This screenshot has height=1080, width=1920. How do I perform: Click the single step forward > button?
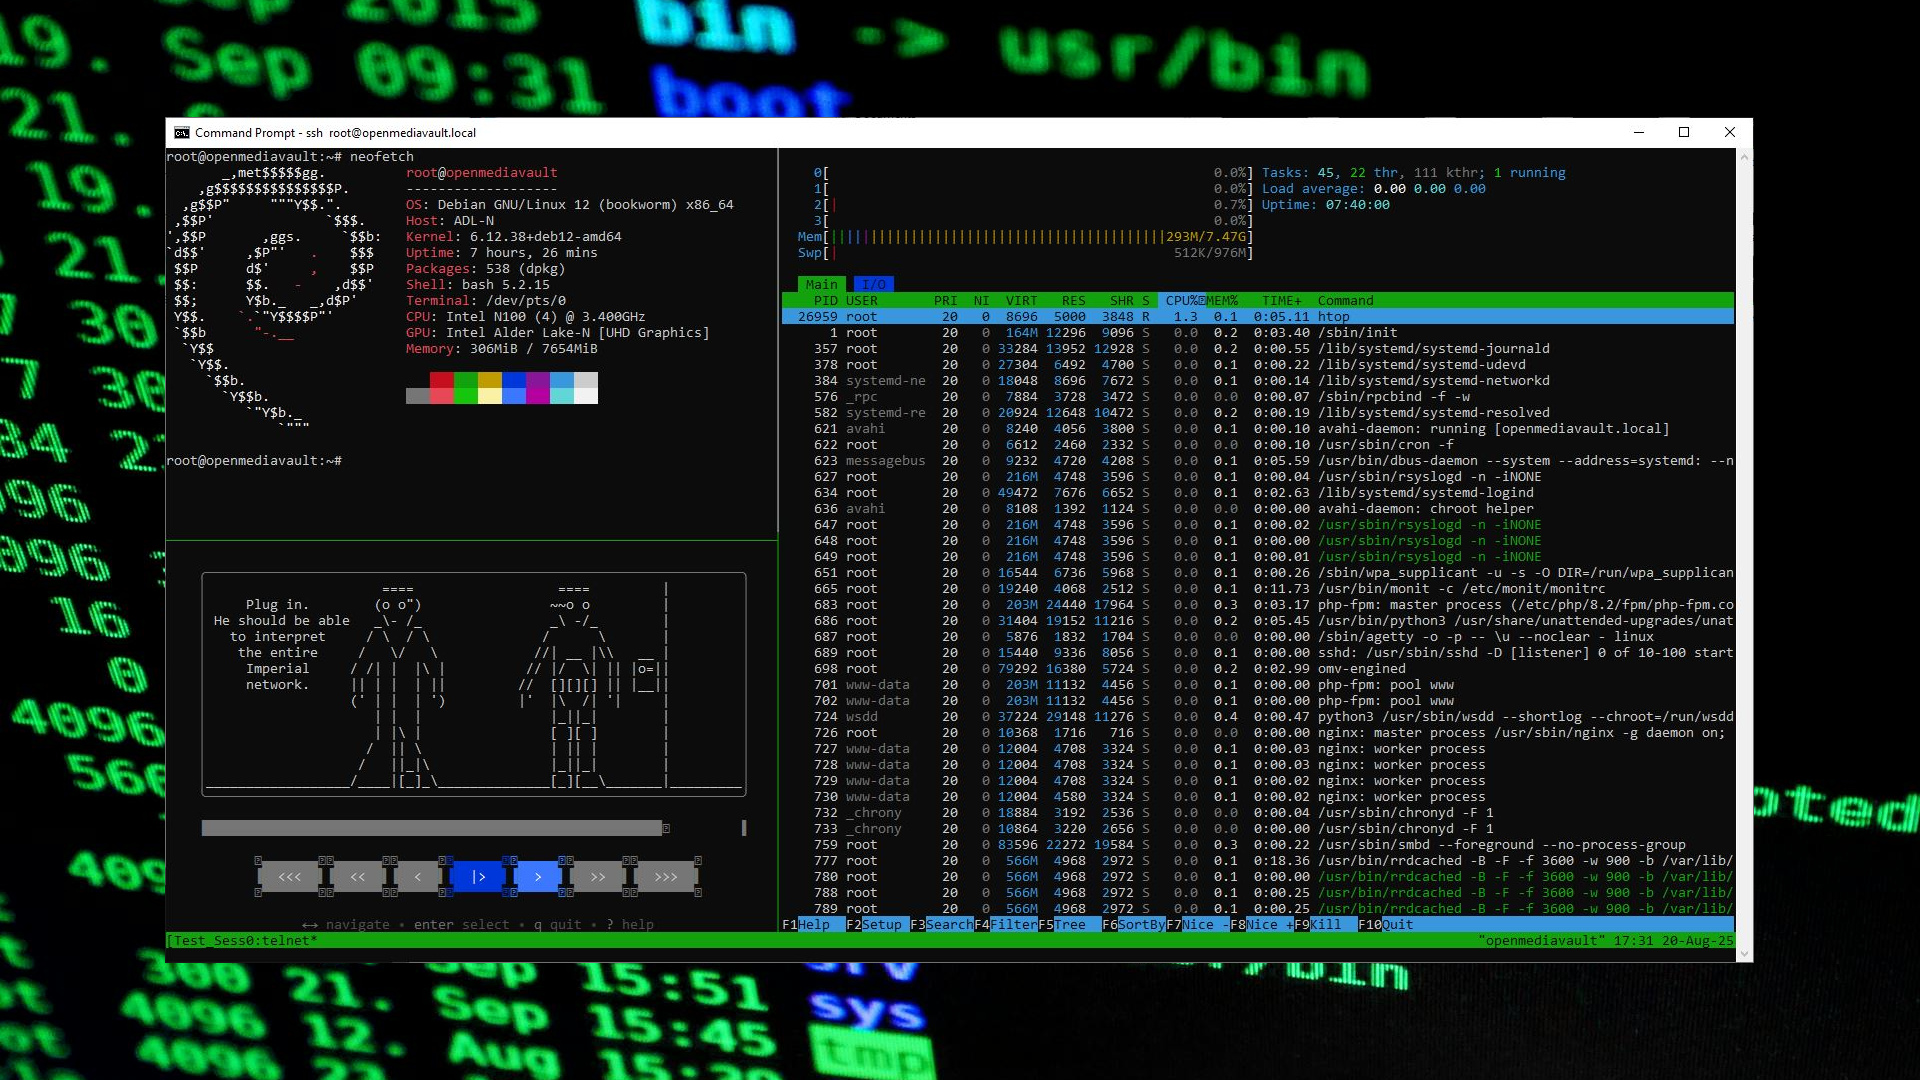click(x=538, y=877)
